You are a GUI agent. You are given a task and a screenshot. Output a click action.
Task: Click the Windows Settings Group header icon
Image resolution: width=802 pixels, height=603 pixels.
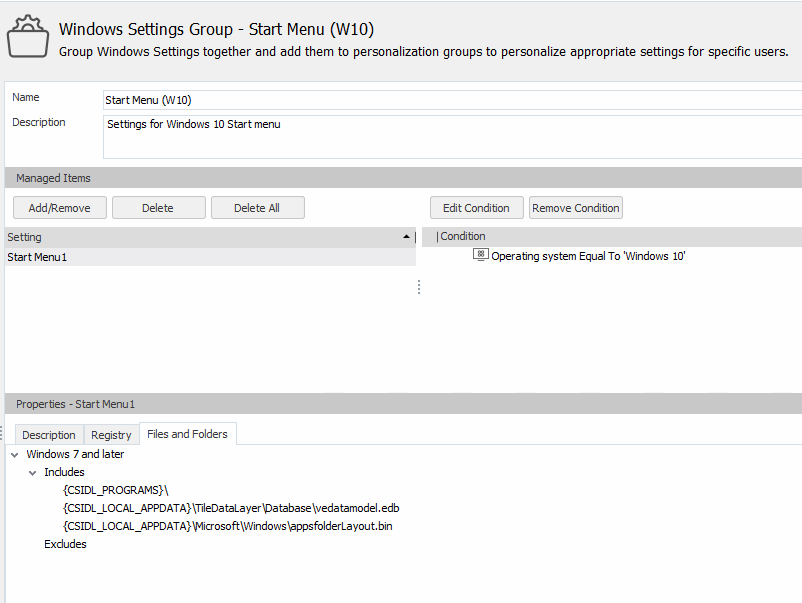(28, 37)
